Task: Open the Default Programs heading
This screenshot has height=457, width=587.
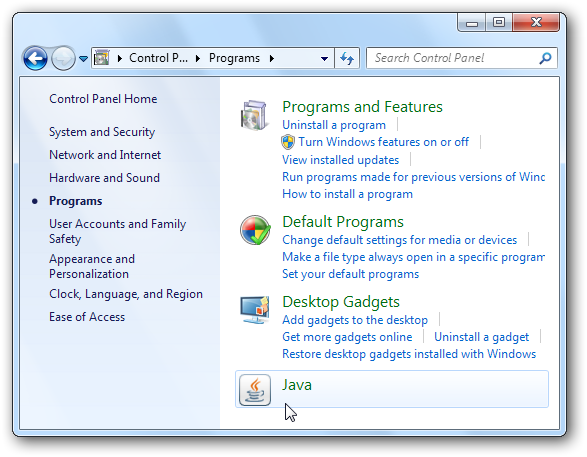Action: click(x=343, y=222)
